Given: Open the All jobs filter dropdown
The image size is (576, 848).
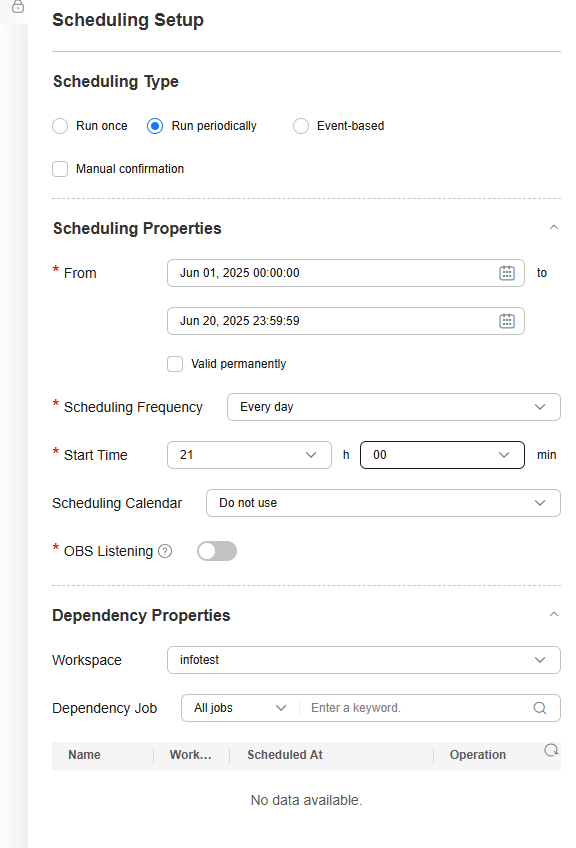Looking at the screenshot, I should [240, 708].
